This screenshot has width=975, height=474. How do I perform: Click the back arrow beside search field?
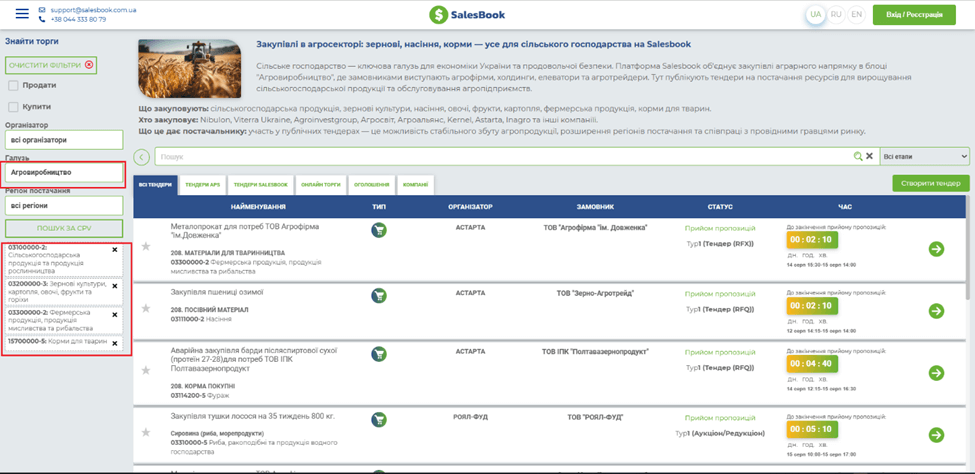click(x=142, y=157)
